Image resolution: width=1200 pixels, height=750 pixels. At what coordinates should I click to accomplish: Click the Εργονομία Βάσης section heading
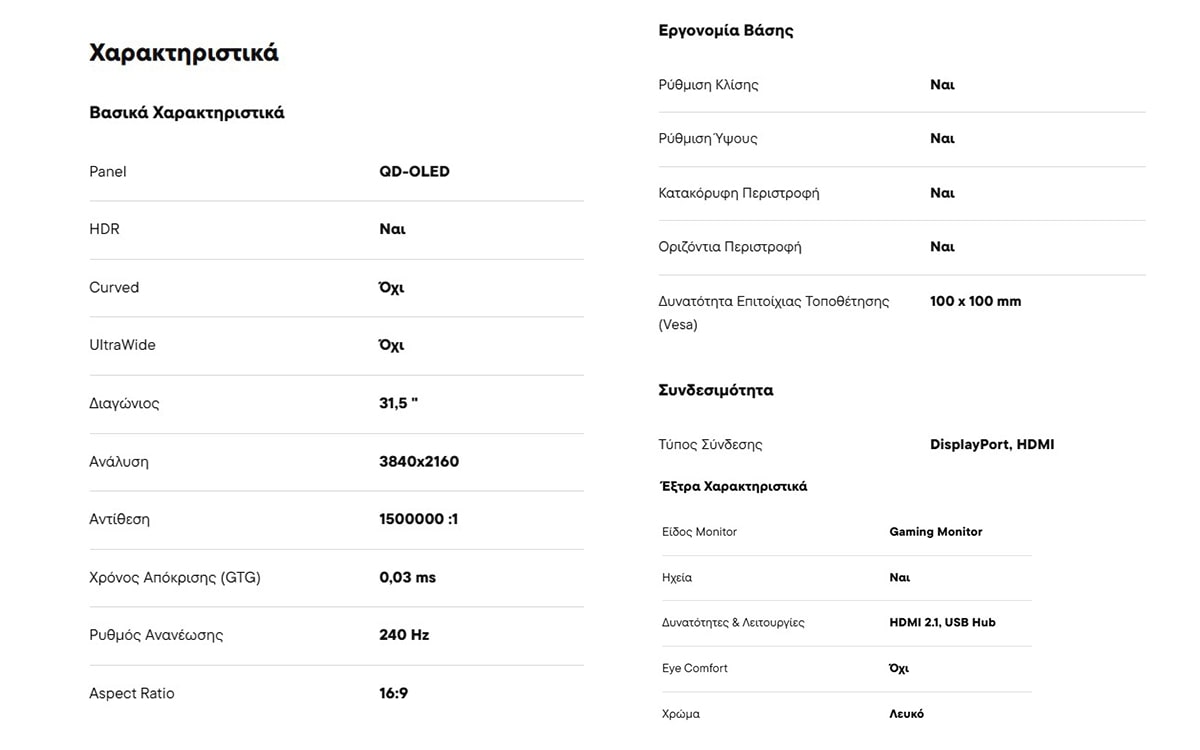pos(726,31)
